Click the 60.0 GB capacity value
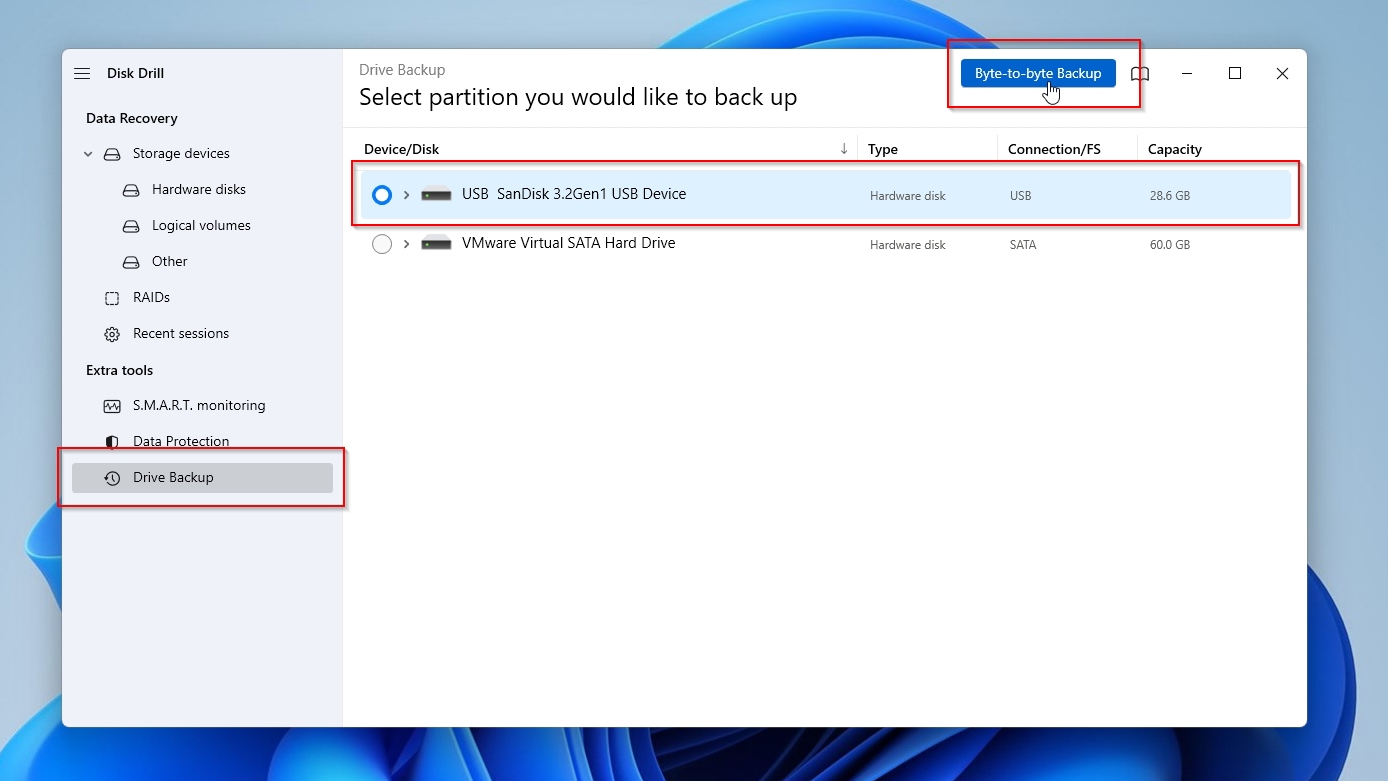The width and height of the screenshot is (1388, 781). pyautogui.click(x=1170, y=245)
